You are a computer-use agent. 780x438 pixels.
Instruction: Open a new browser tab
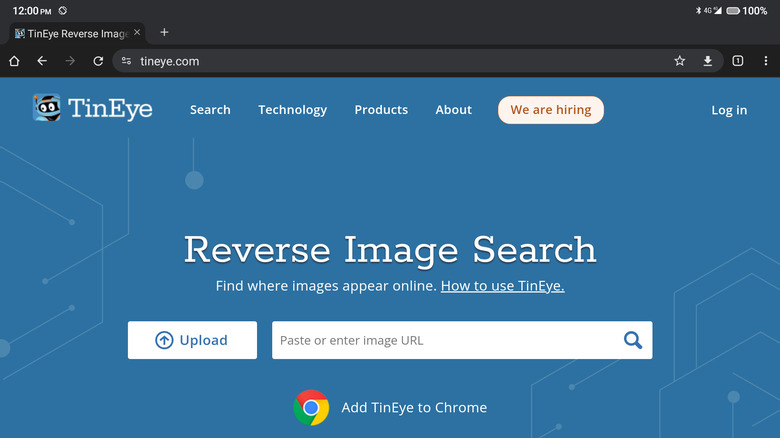click(x=164, y=32)
